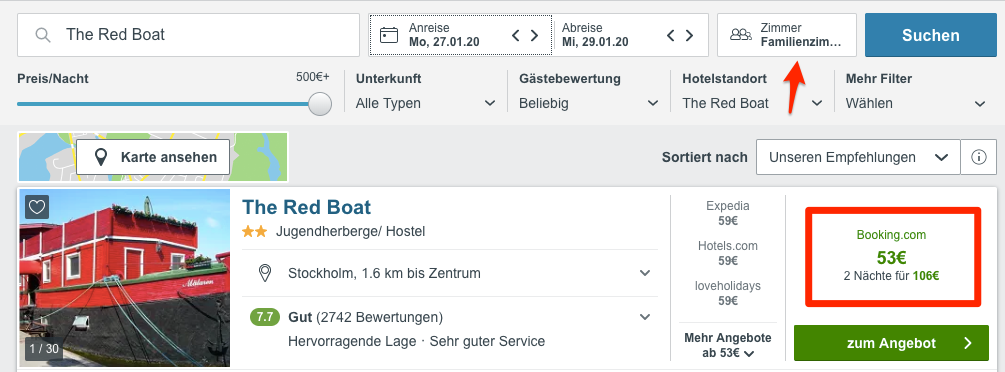Move the Anreise date to the previous day
Image resolution: width=1005 pixels, height=372 pixels.
coord(516,35)
